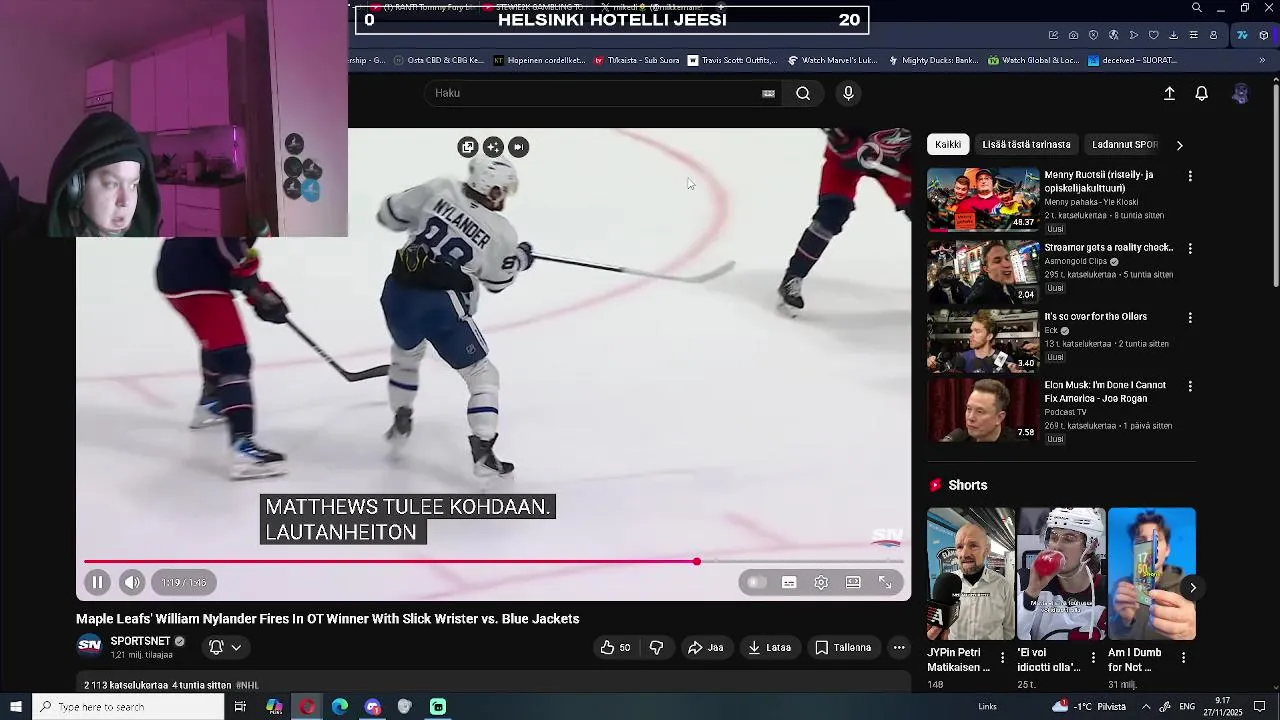The height and width of the screenshot is (720, 1280).
Task: Open 'Ei voi idiootti olla' short
Action: click(1061, 574)
